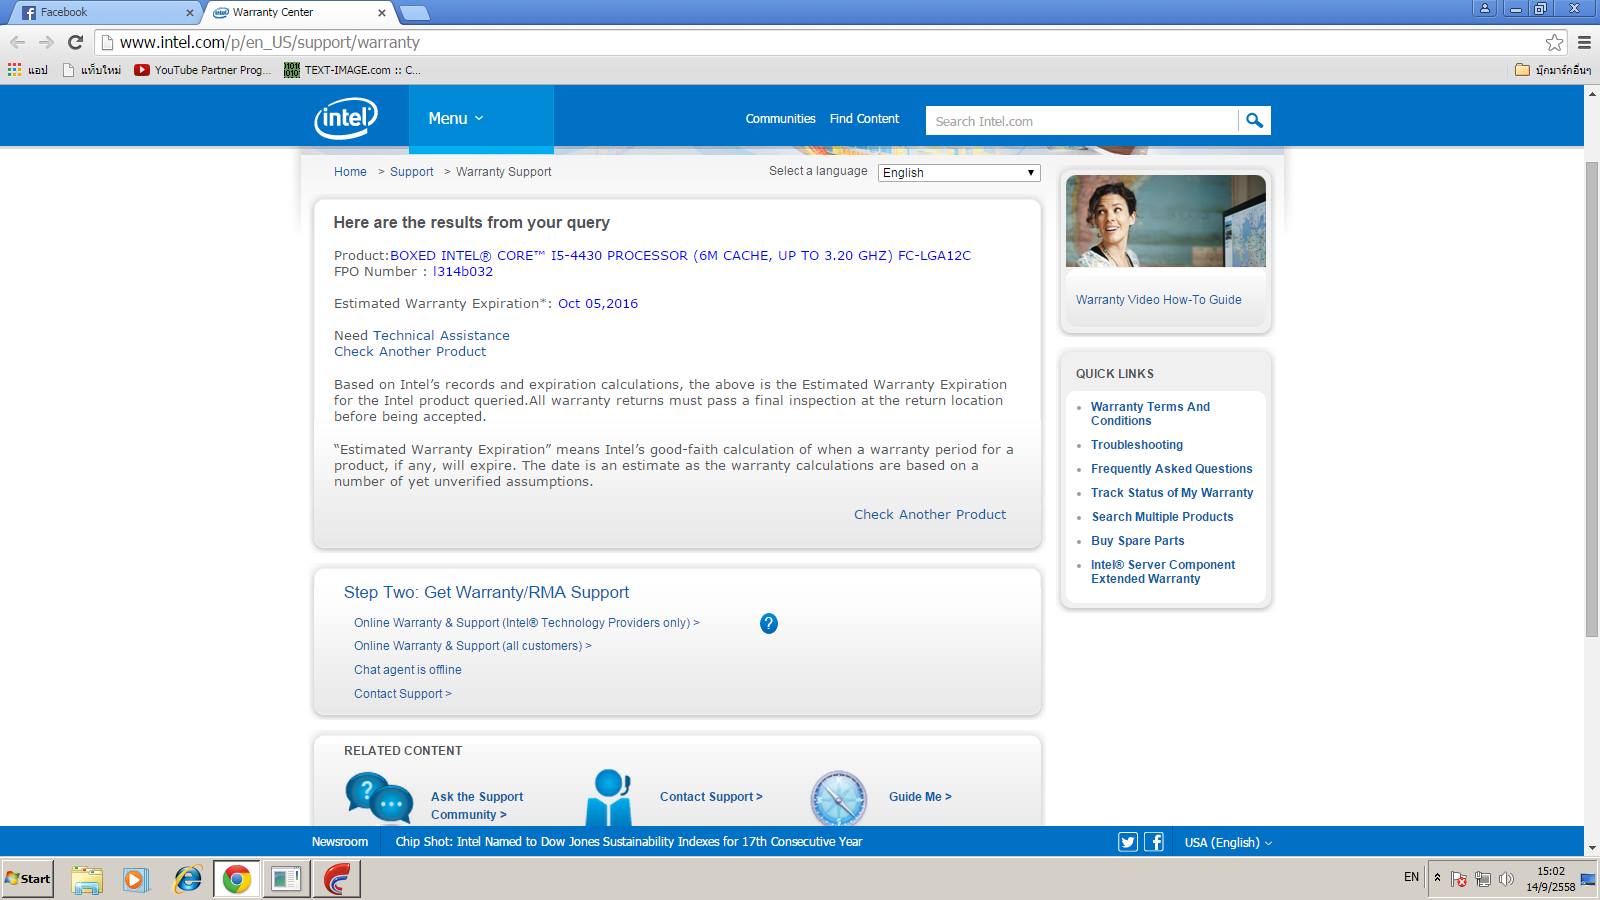The height and width of the screenshot is (900, 1600).
Task: Open the Start menu
Action: (x=27, y=879)
